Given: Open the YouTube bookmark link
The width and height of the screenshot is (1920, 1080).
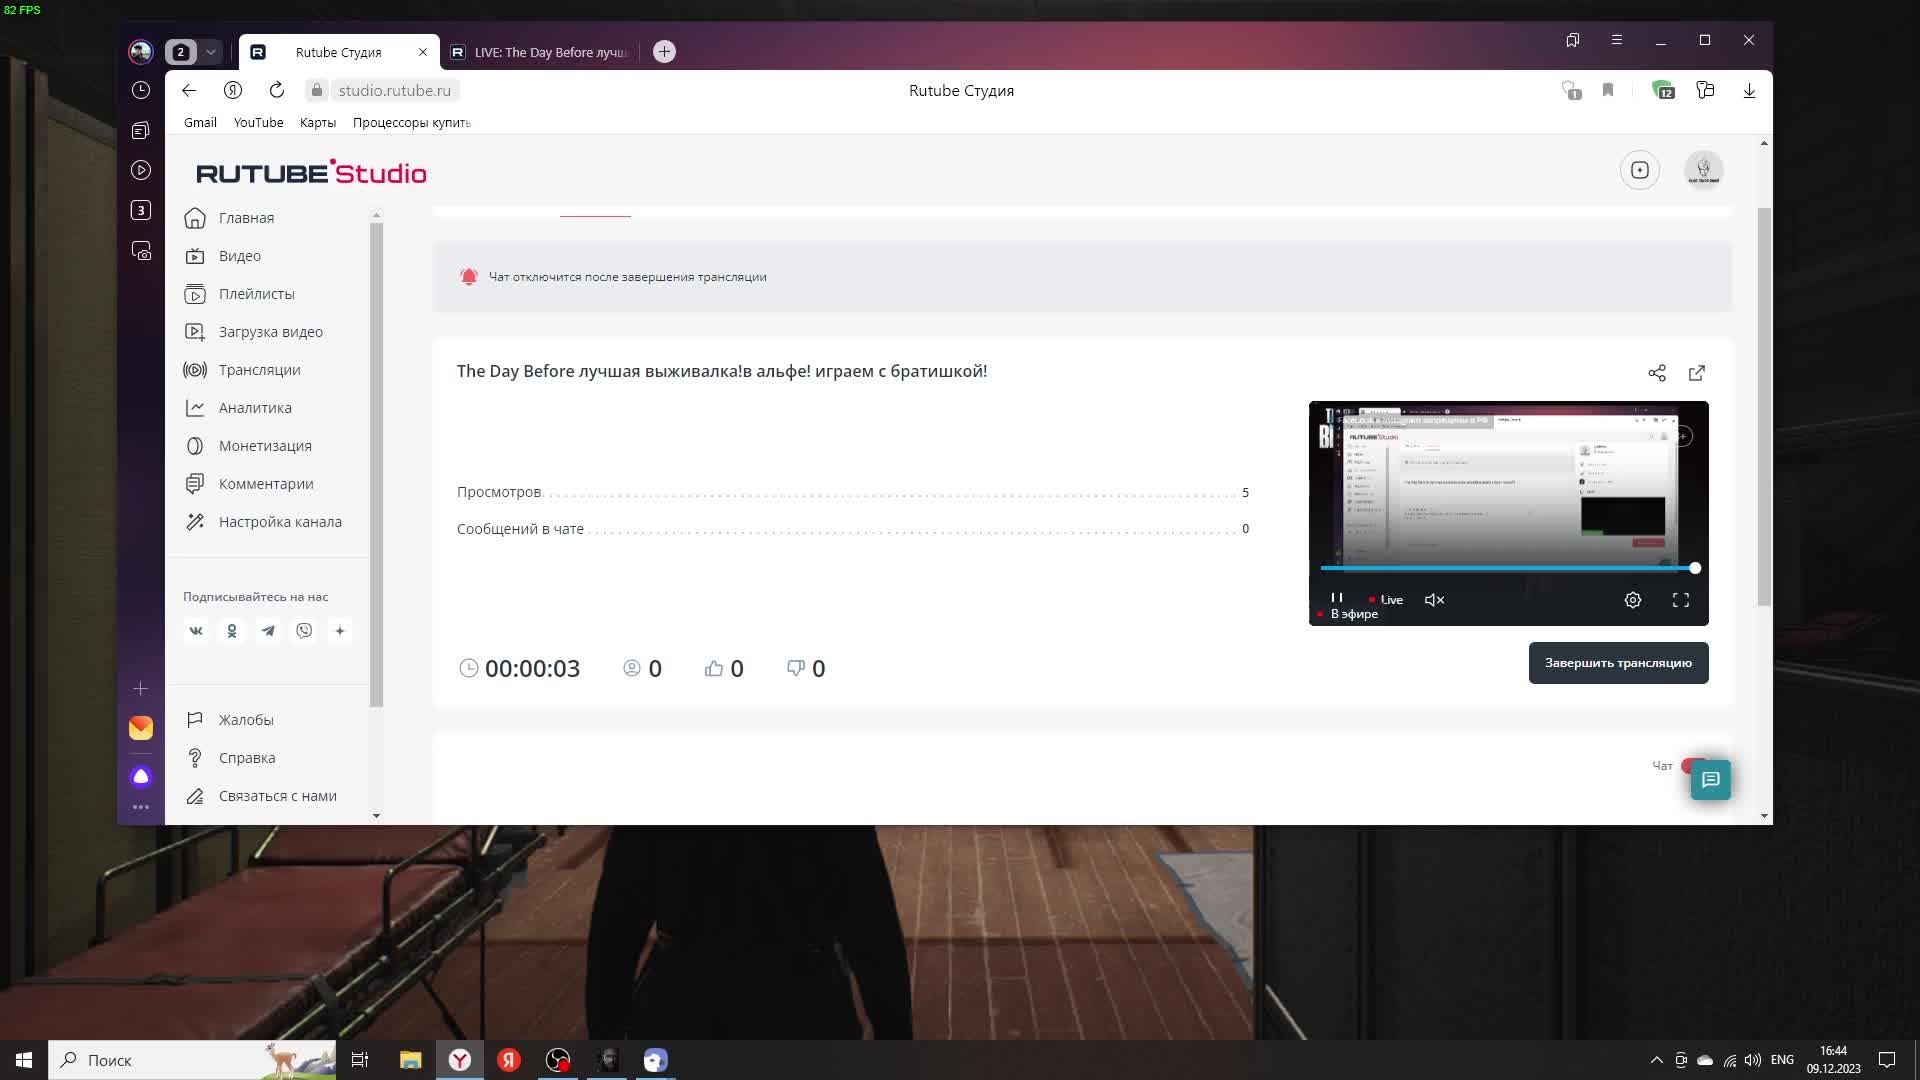Looking at the screenshot, I should tap(258, 122).
